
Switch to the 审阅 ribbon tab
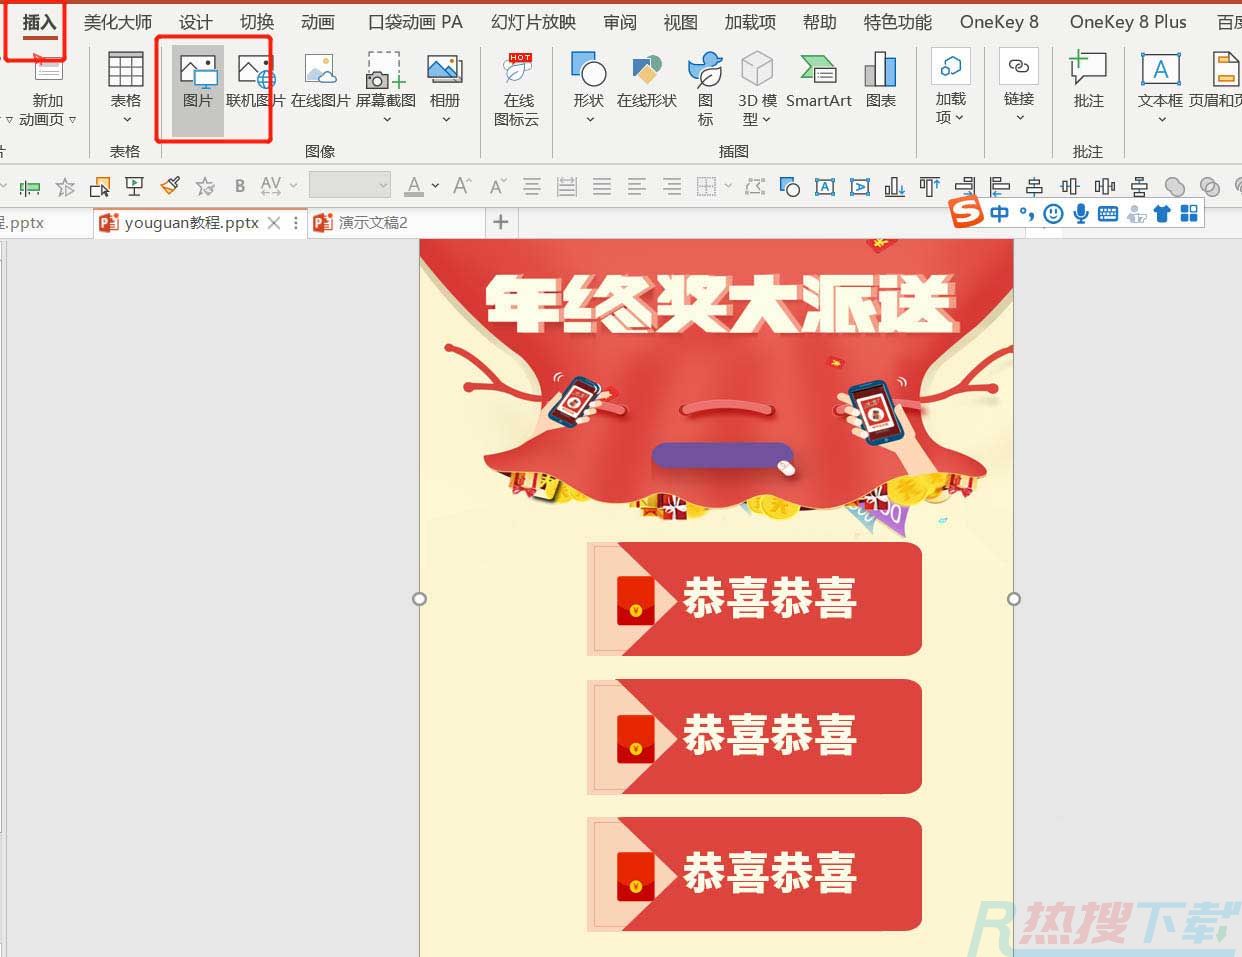(x=620, y=22)
